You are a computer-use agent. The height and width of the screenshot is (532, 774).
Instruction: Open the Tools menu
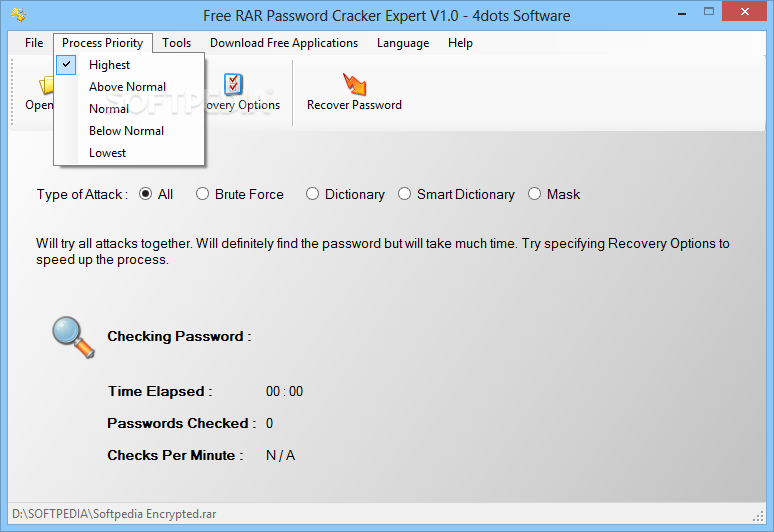click(x=177, y=43)
